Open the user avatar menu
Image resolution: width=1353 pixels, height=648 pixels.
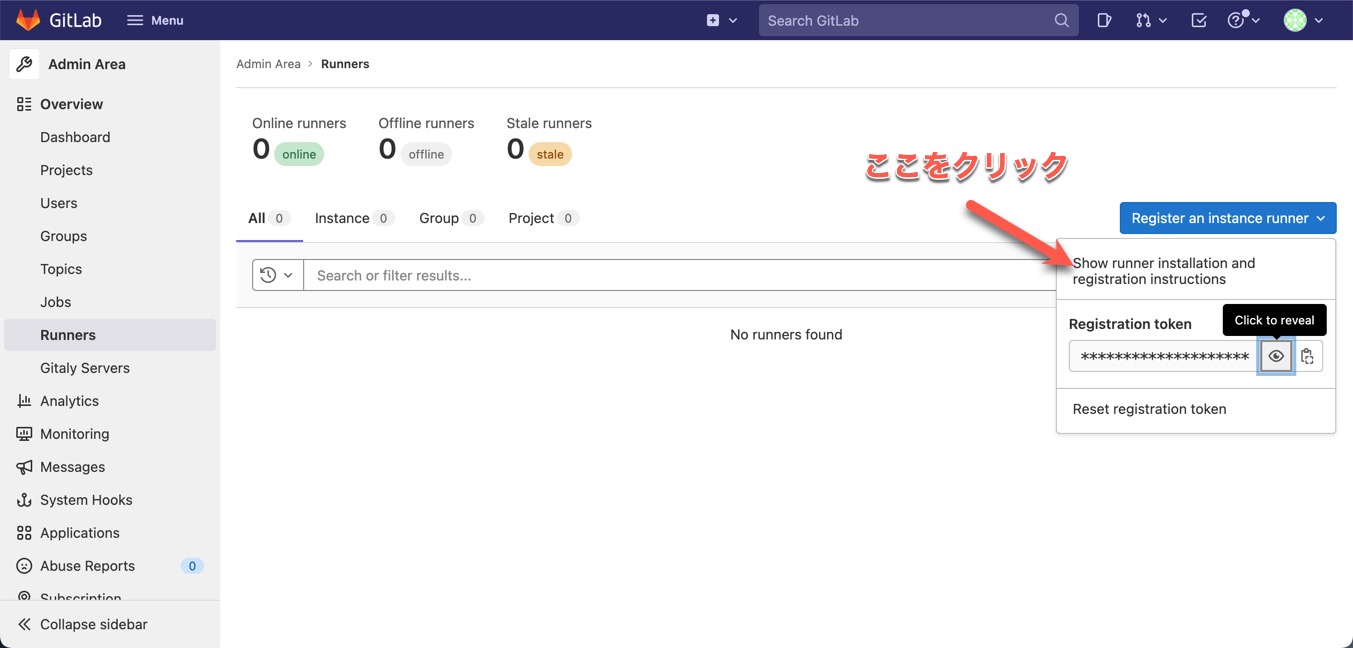pos(1303,20)
